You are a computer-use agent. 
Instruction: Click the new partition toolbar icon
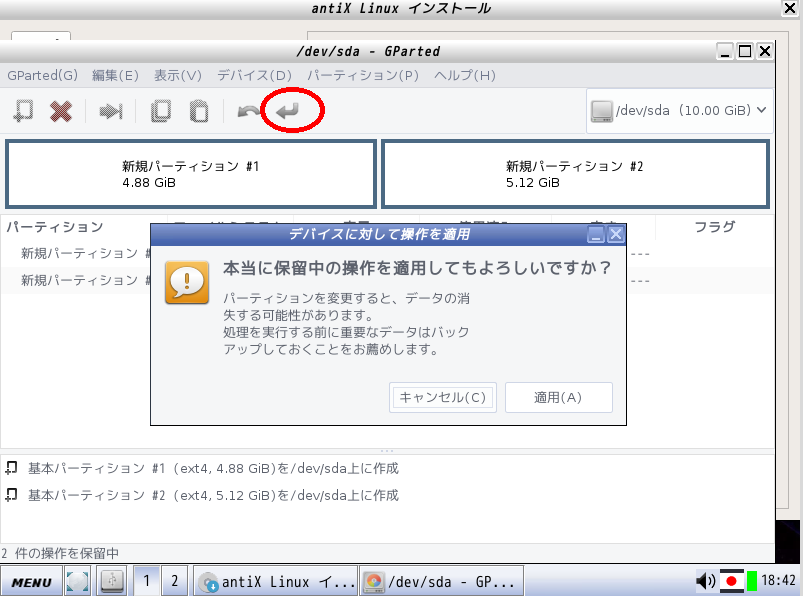23,111
